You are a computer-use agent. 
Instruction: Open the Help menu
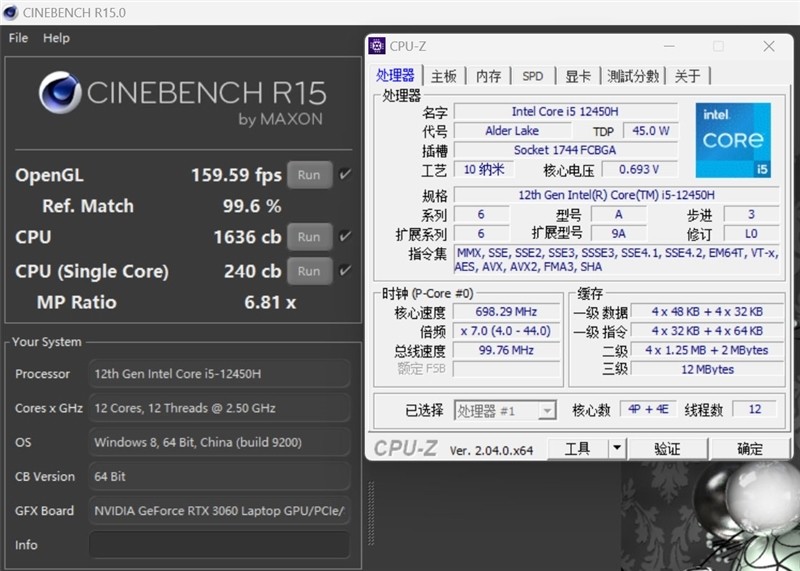pyautogui.click(x=56, y=38)
